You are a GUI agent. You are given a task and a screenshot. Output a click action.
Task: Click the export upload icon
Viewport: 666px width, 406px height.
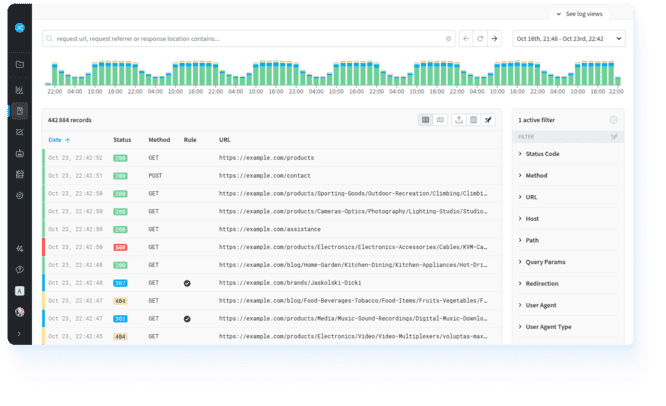459,120
